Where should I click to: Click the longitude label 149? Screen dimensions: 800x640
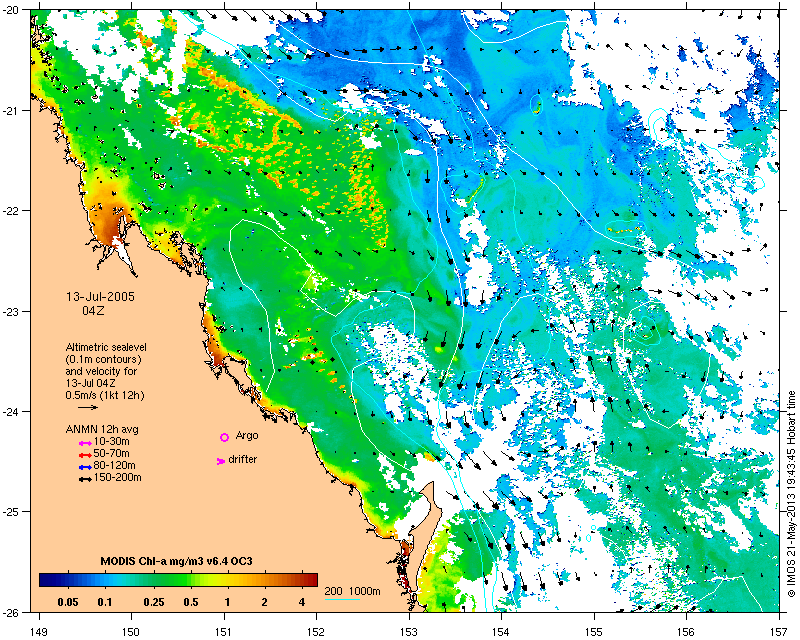(x=39, y=632)
